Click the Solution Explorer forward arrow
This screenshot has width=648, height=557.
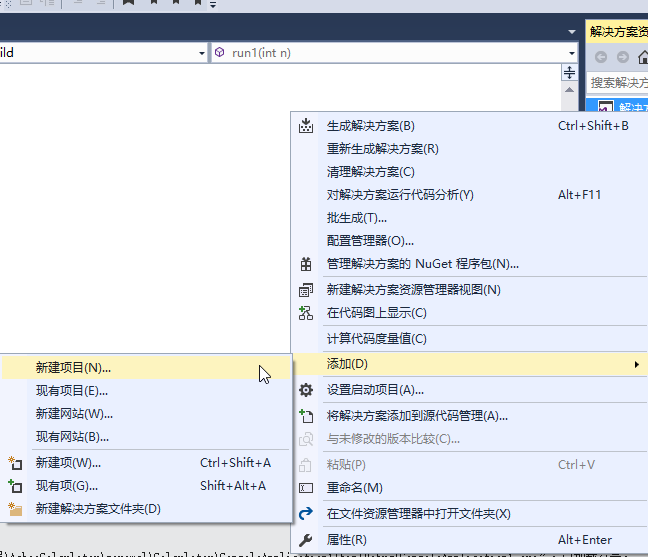[x=623, y=57]
